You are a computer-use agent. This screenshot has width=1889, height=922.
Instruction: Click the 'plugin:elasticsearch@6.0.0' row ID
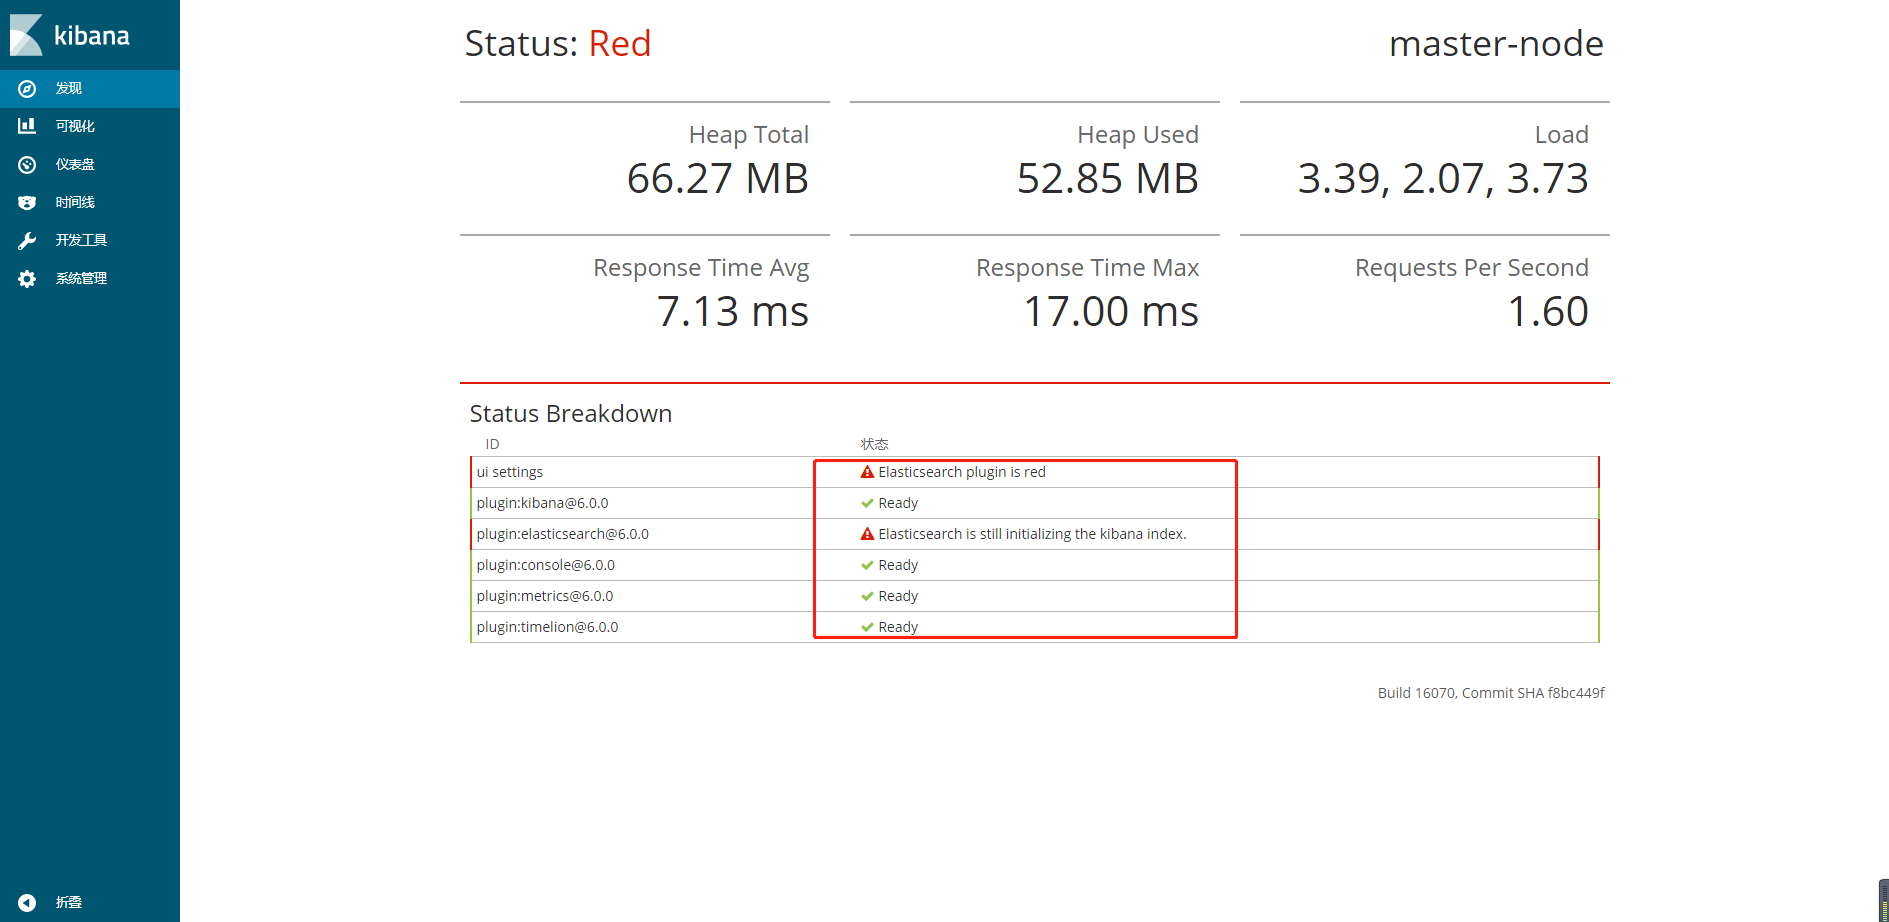click(x=563, y=534)
